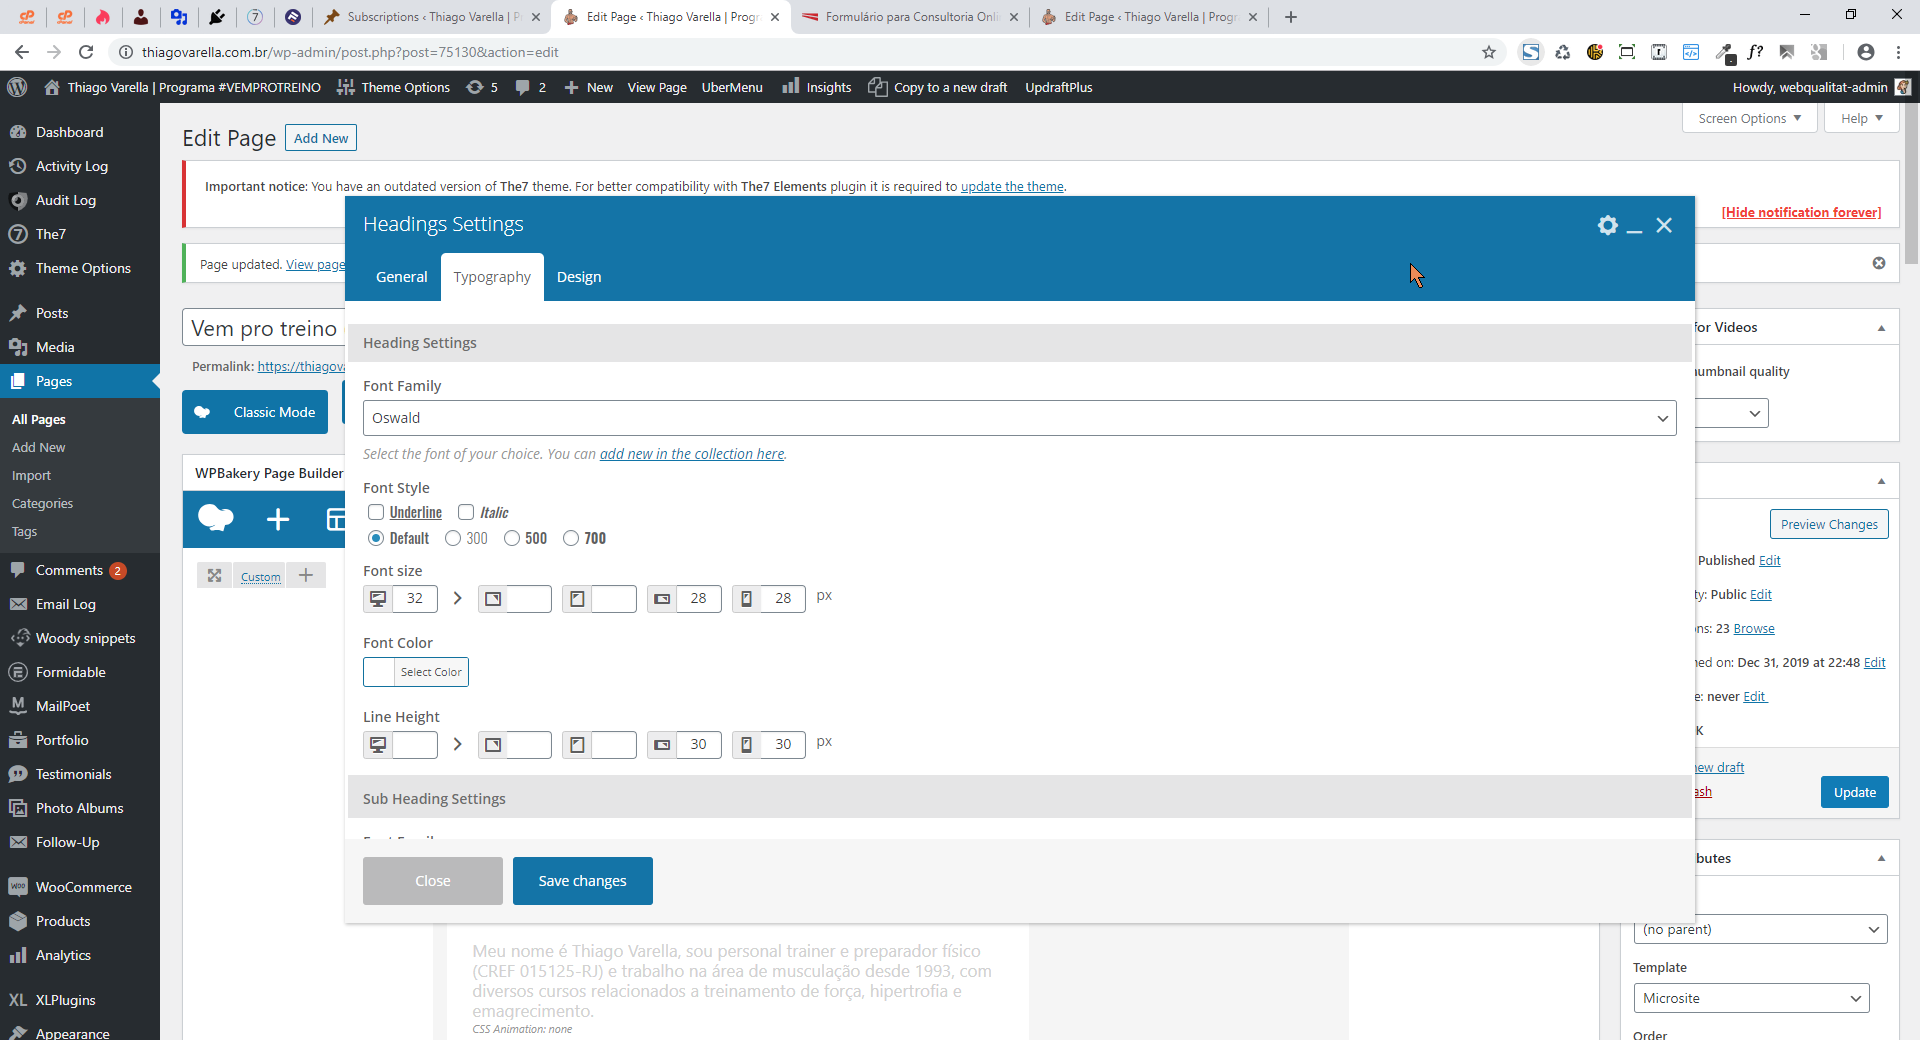Viewport: 1920px width, 1040px height.
Task: Enable the Italic font style checkbox
Action: click(466, 512)
